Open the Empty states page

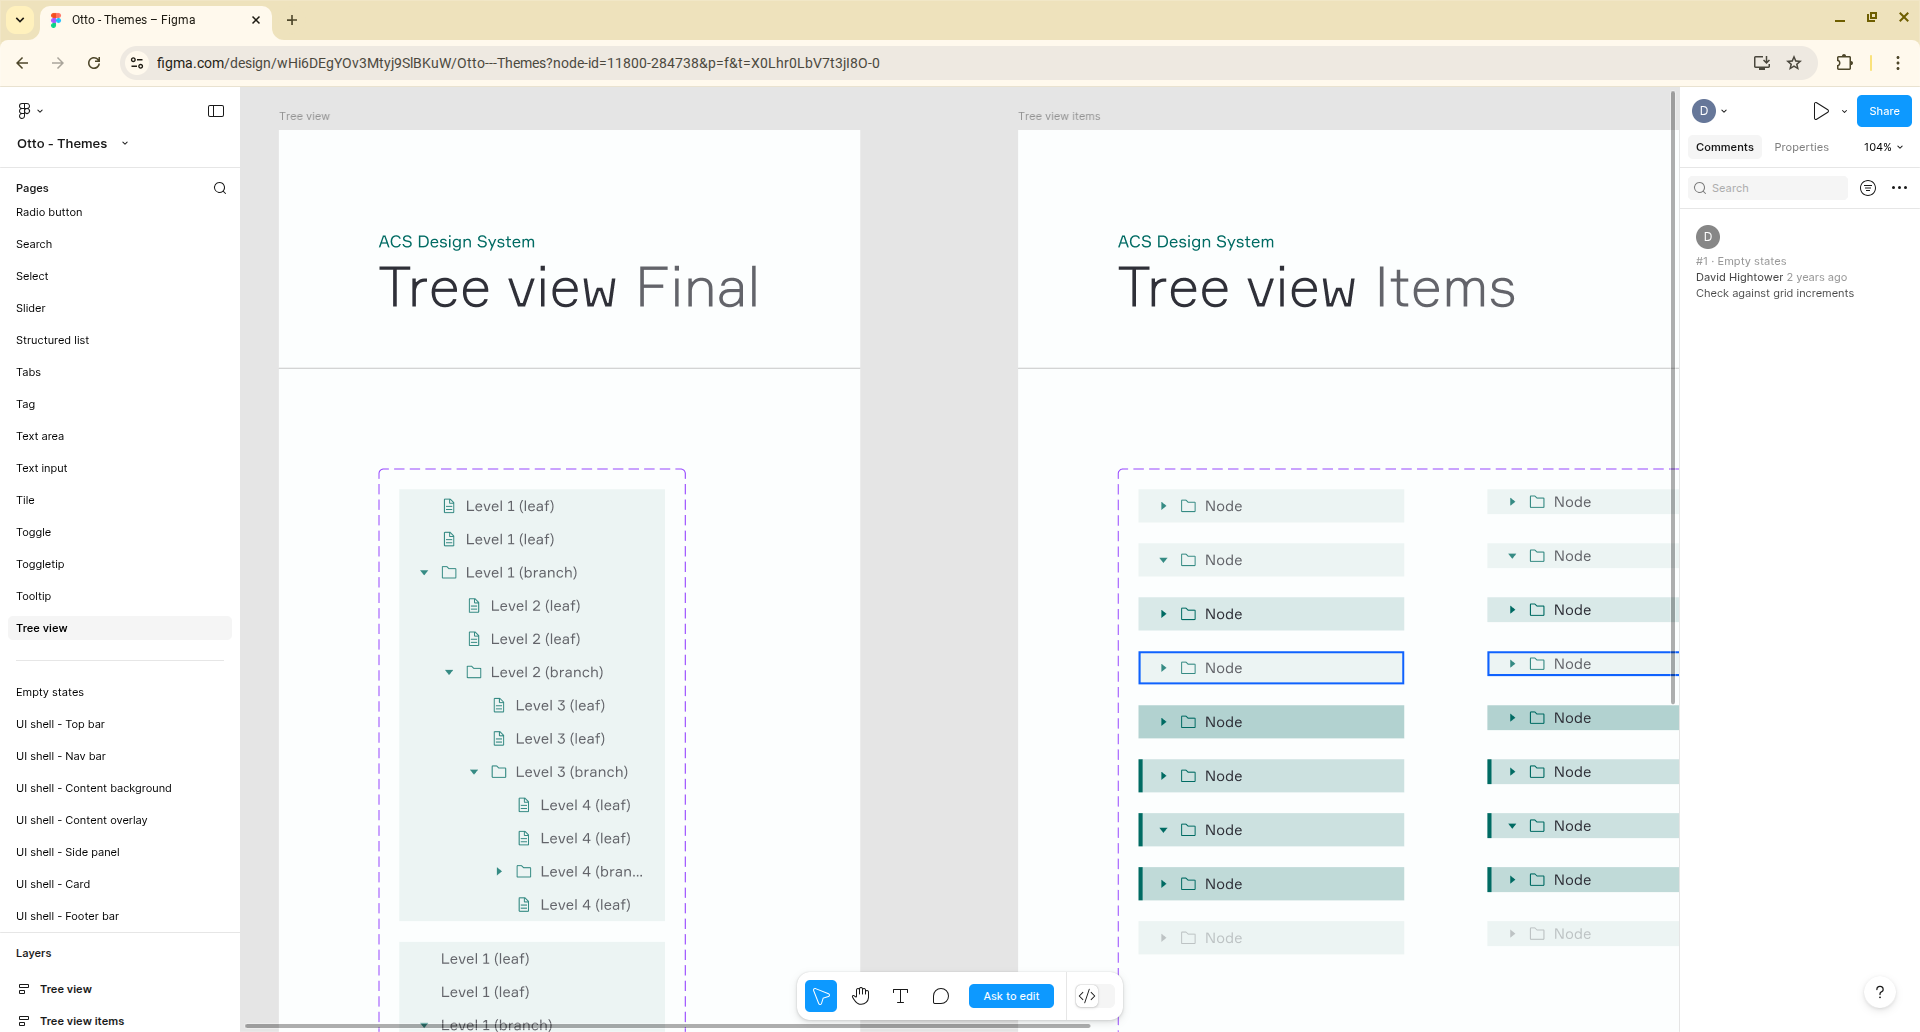pyautogui.click(x=50, y=692)
